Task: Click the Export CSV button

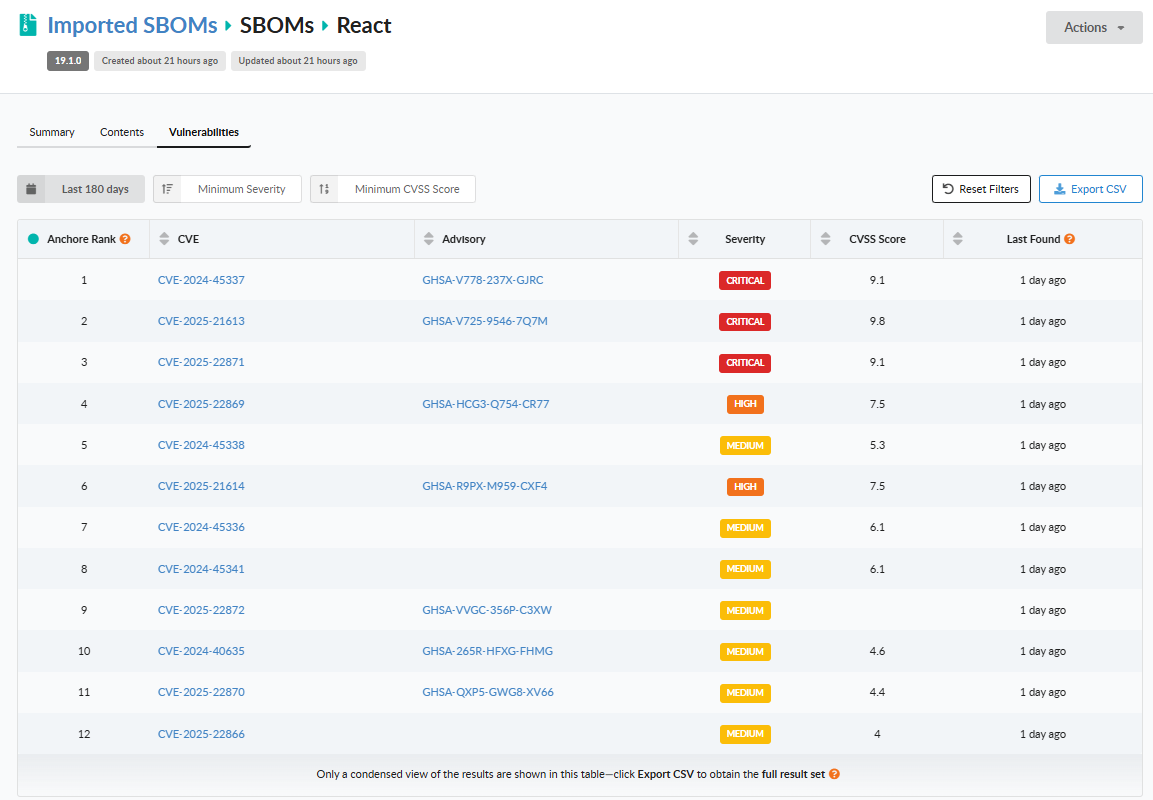Action: [x=1090, y=189]
